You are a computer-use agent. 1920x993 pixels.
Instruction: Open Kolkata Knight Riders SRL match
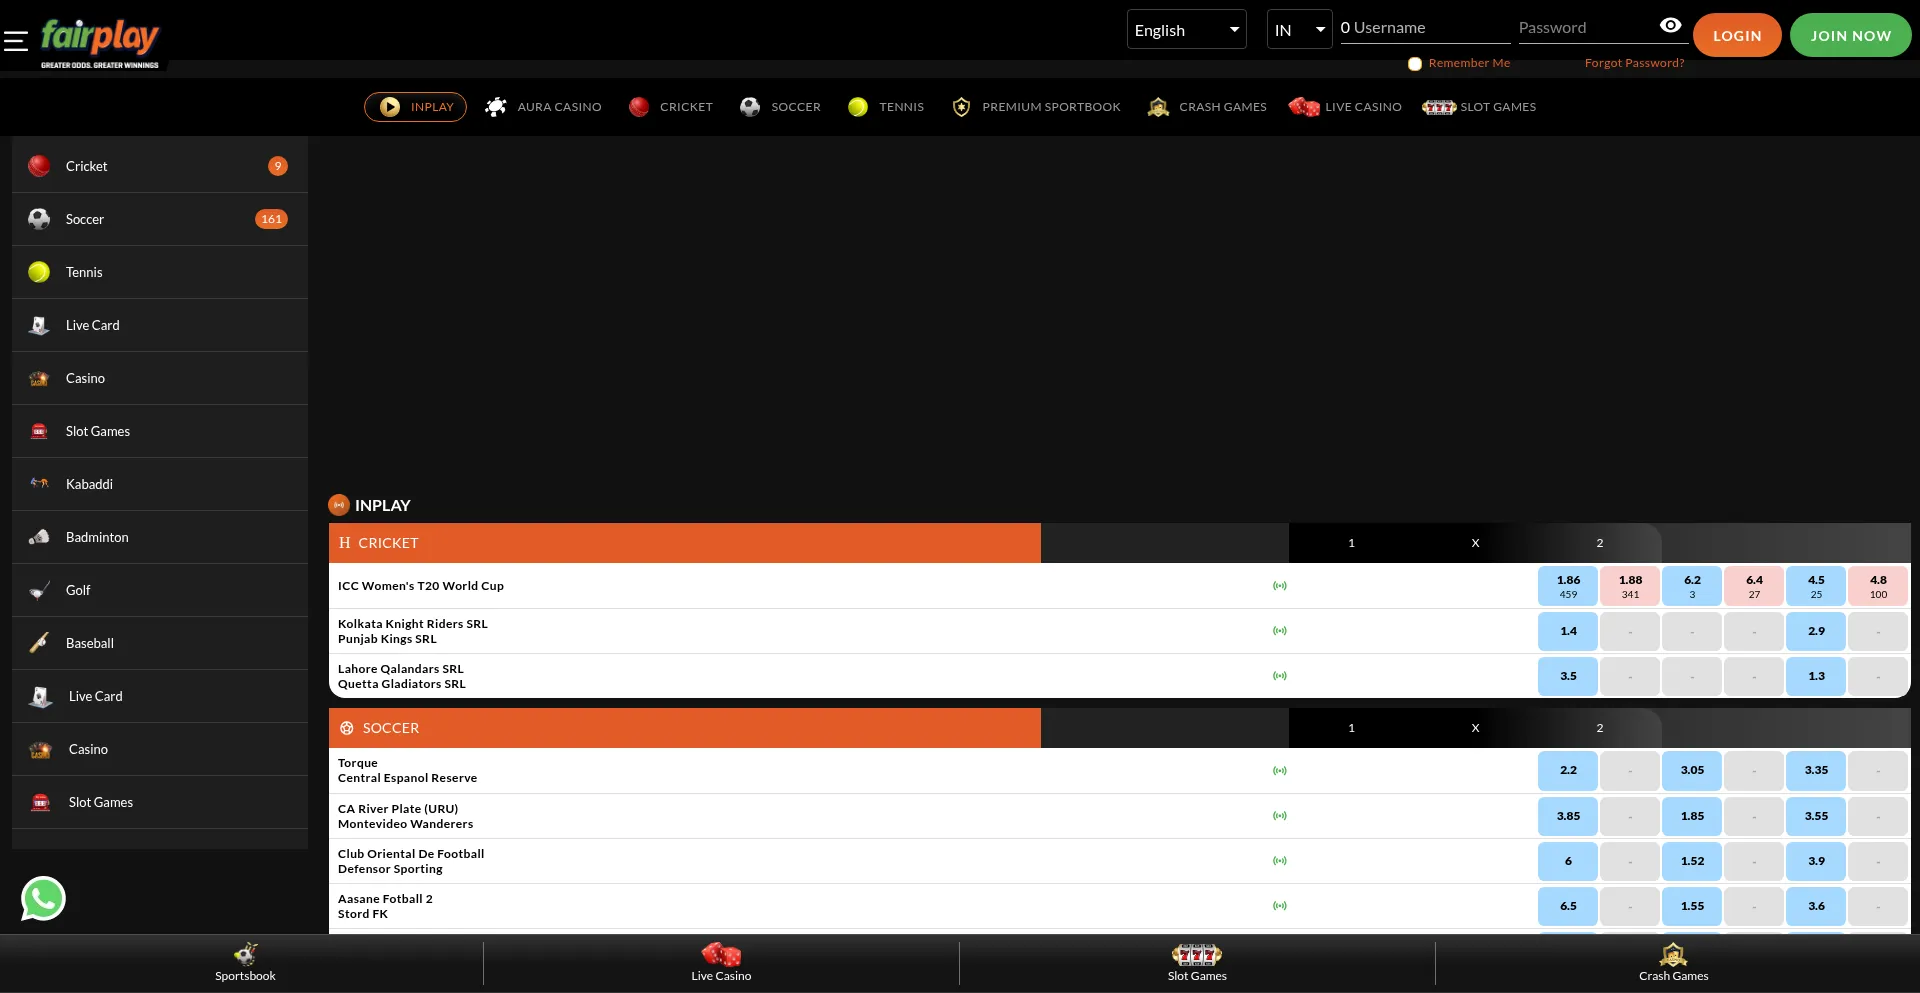(x=413, y=631)
